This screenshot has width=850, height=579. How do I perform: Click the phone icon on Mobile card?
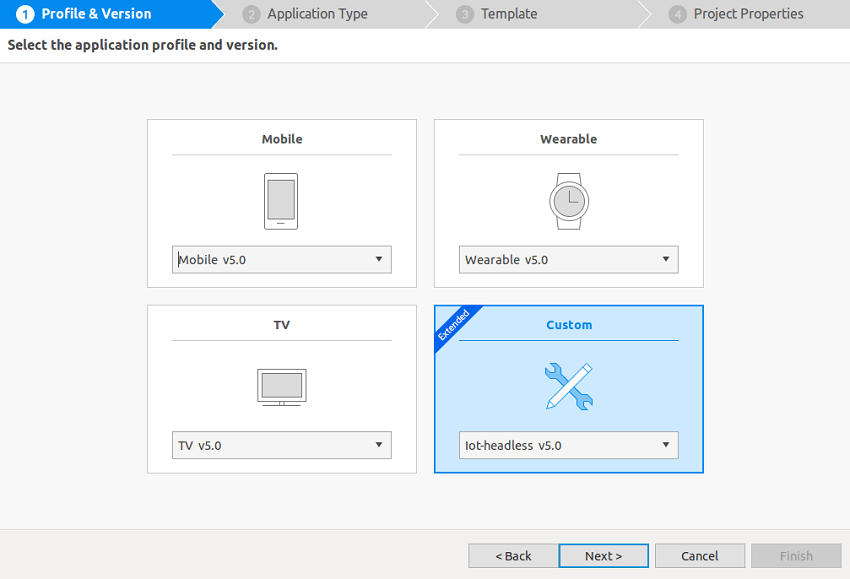click(281, 201)
